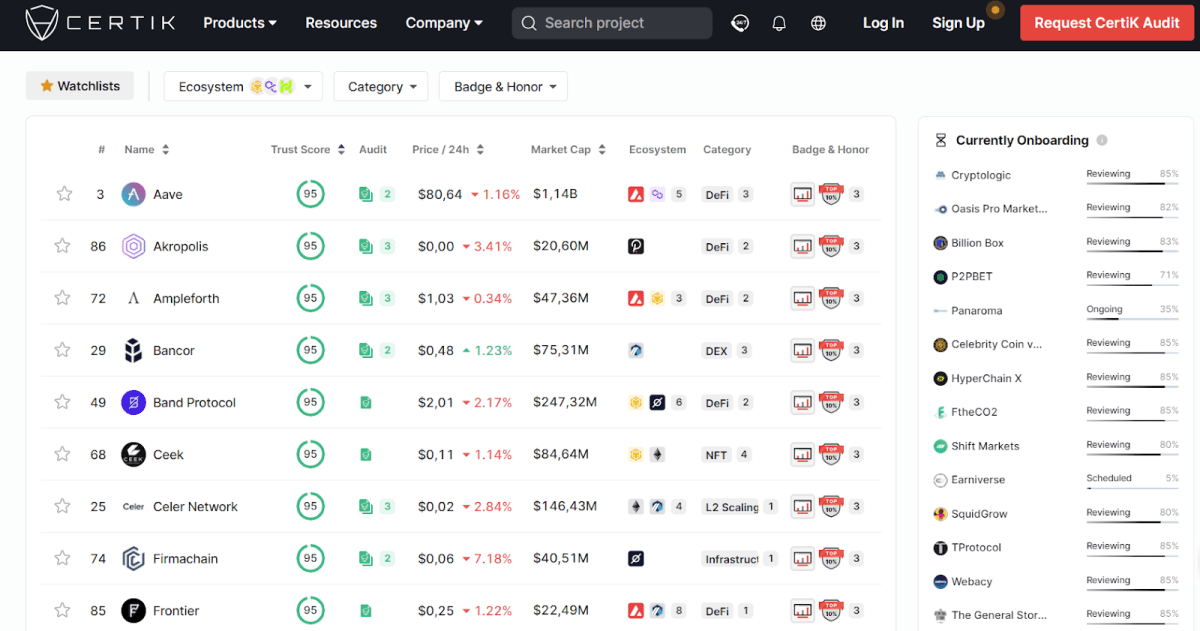Click the Badge & Honor column header
Screen dimensions: 1200x631
[x=830, y=150]
